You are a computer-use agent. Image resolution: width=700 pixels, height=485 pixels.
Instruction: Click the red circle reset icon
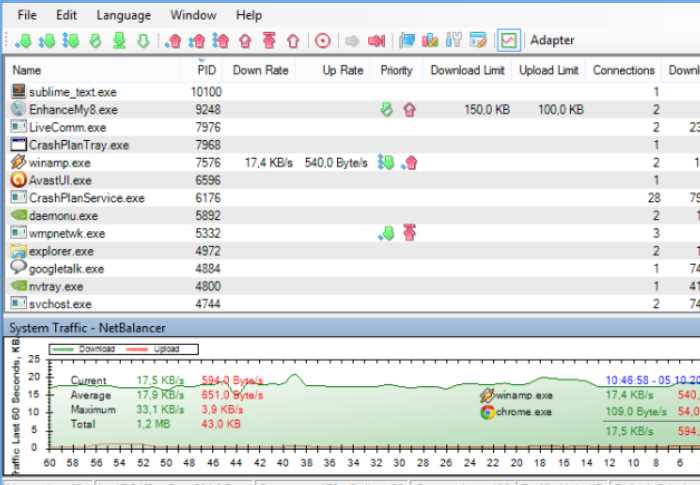point(323,41)
